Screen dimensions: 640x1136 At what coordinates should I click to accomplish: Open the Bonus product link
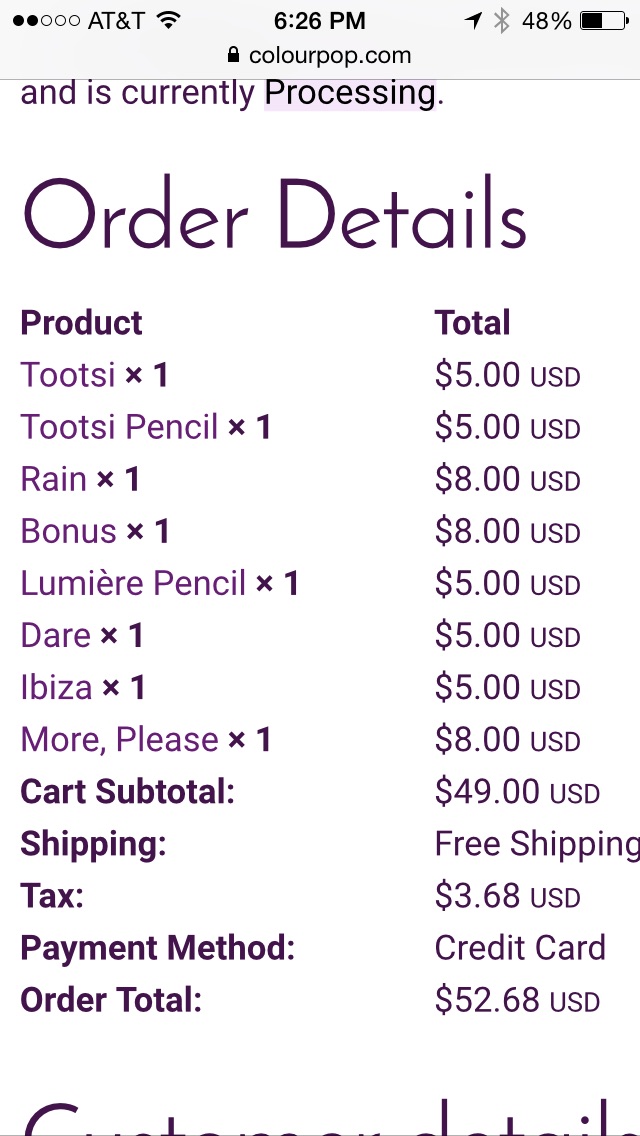[68, 531]
